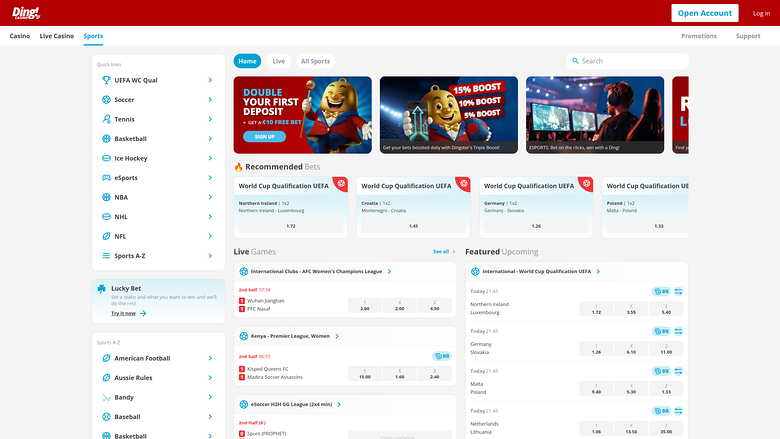
Task: Click the Basketball icon in Quick links
Action: [106, 139]
